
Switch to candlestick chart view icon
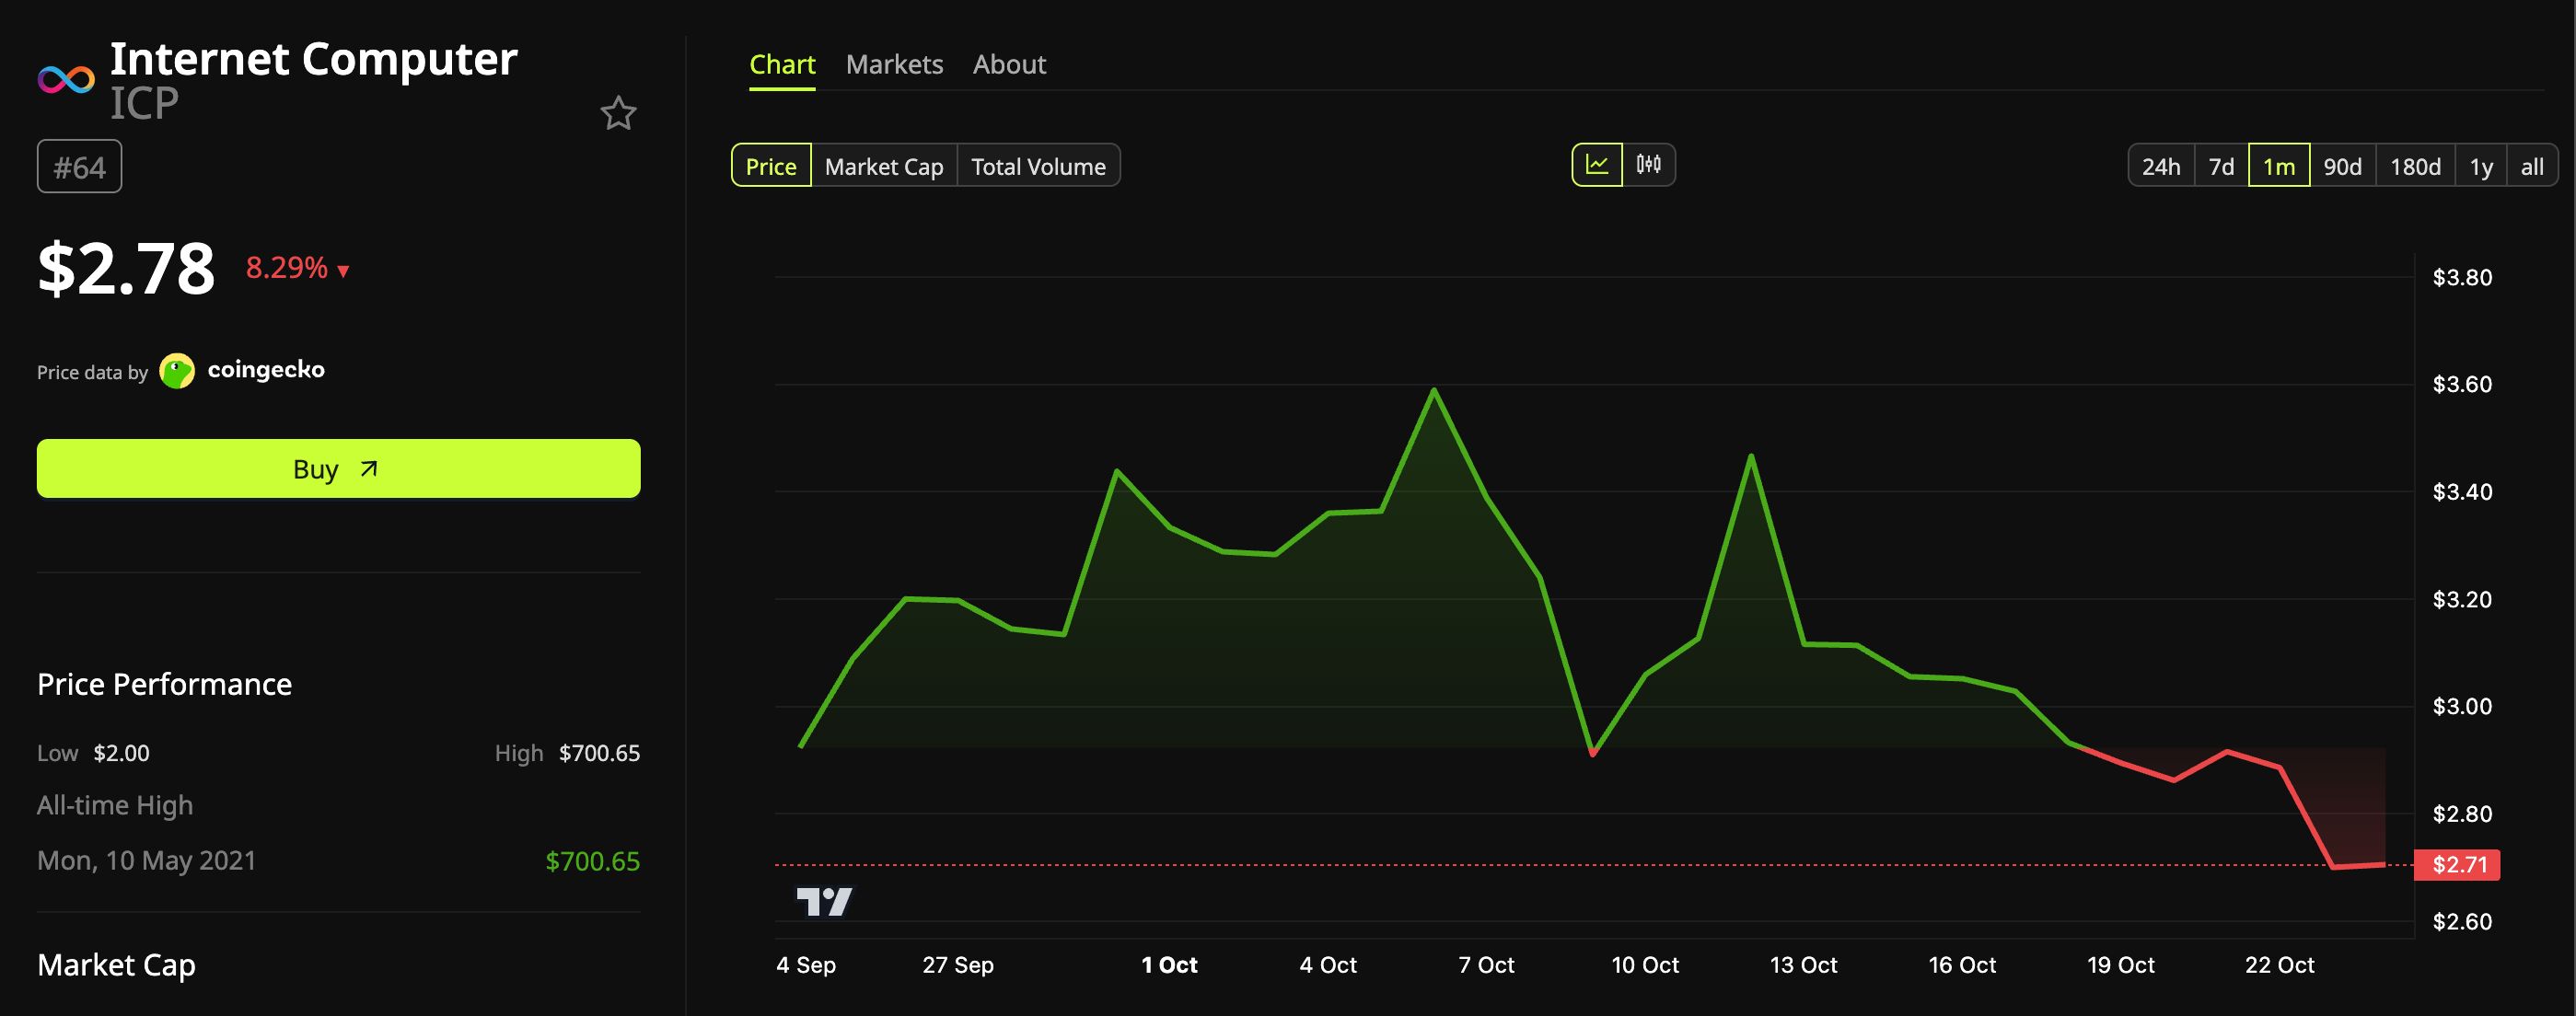1648,165
